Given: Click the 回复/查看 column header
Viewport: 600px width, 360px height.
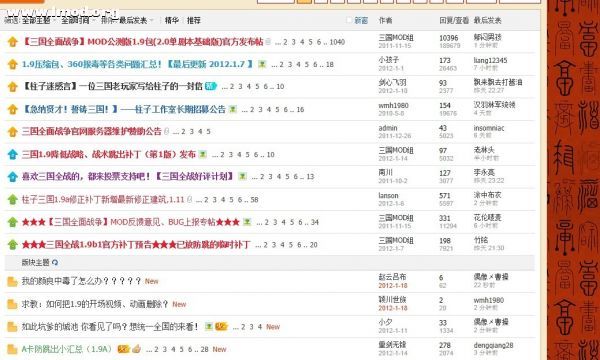Looking at the screenshot, I should coord(454,20).
